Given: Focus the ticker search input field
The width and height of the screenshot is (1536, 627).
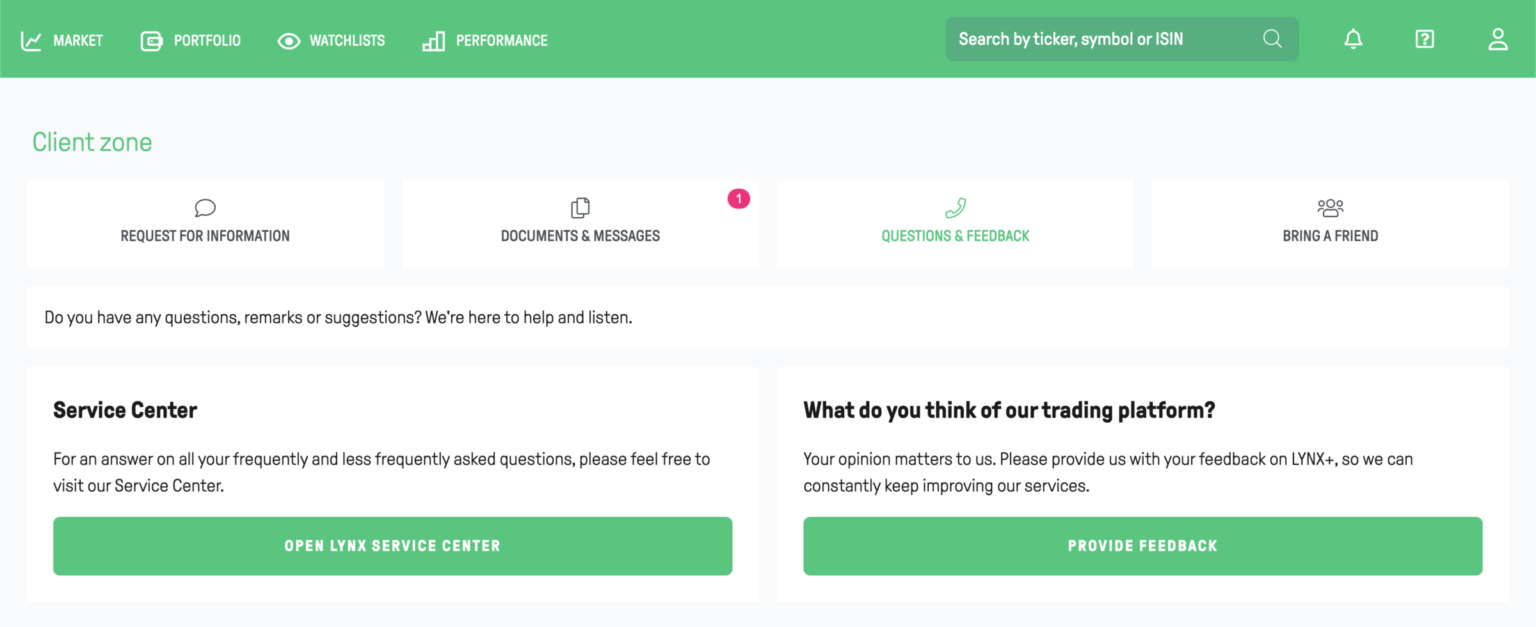Looking at the screenshot, I should 1100,39.
